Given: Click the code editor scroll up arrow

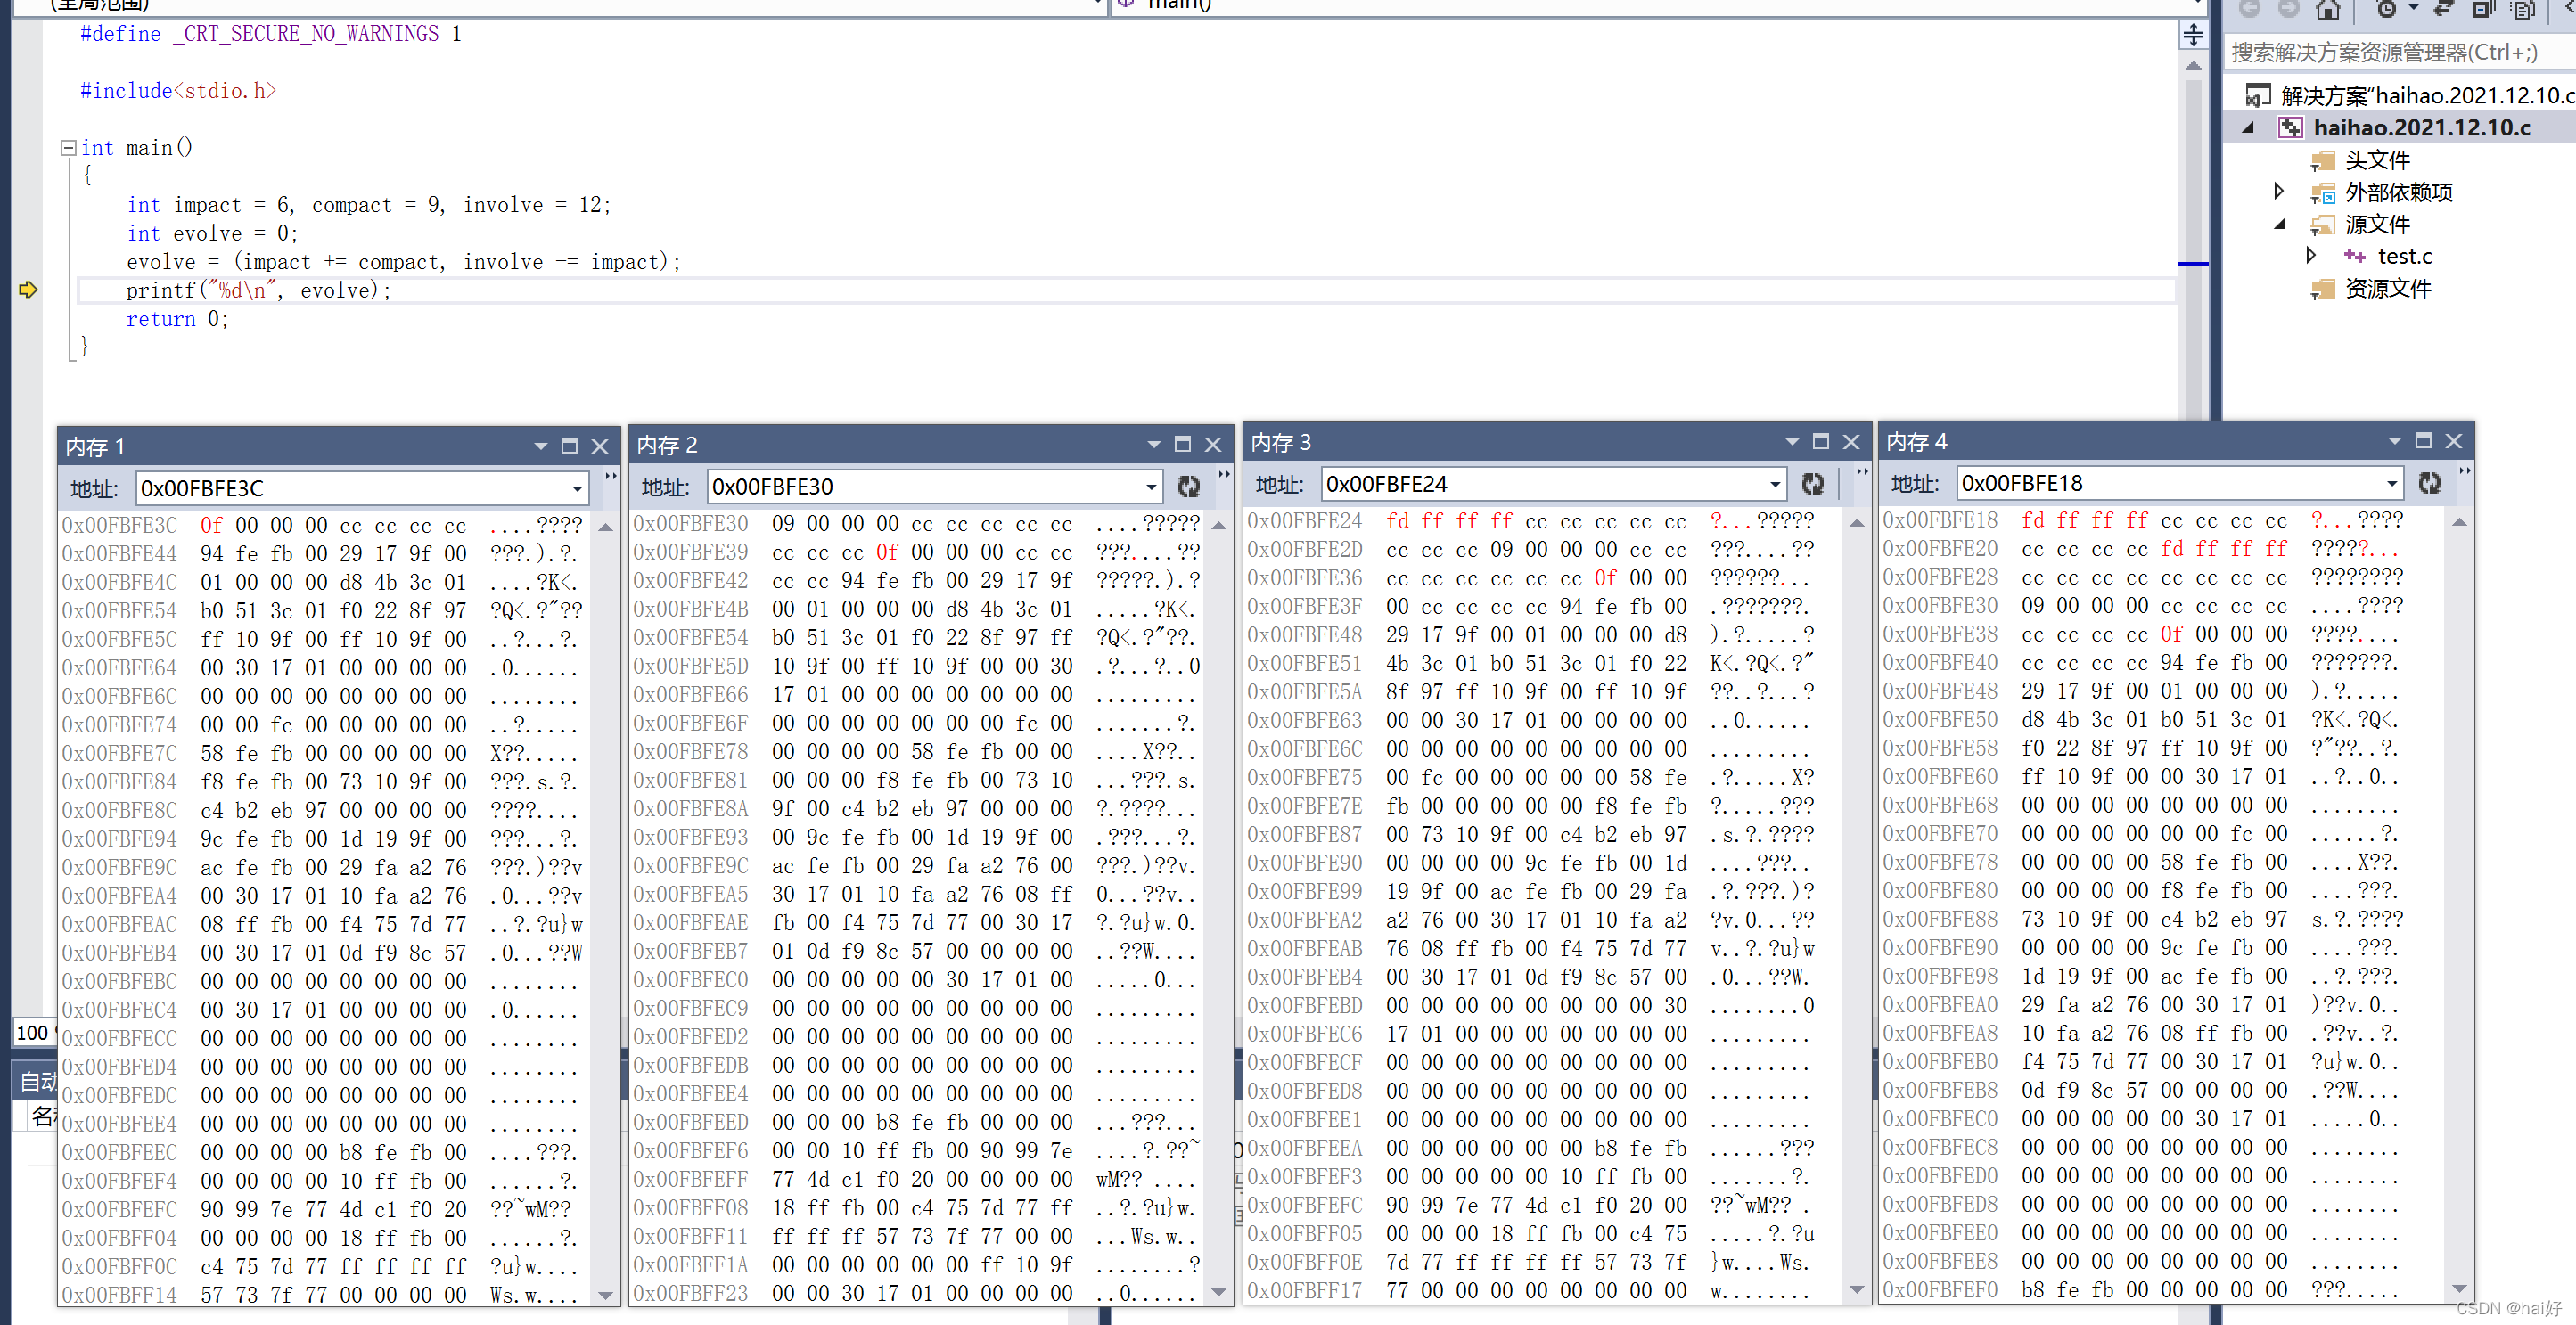Looking at the screenshot, I should pyautogui.click(x=2193, y=66).
